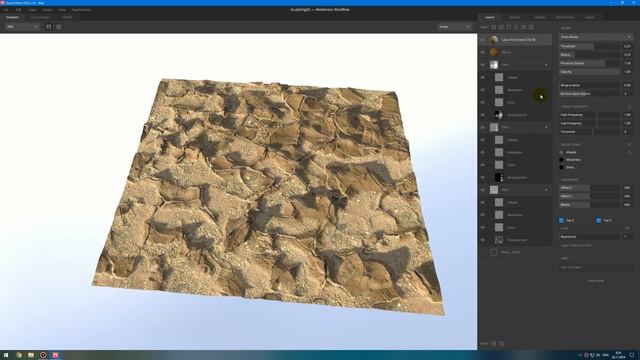Viewport: 640px width, 360px height.
Task: Click the icon at the right of the Albedo row
Action: pyautogui.click(x=629, y=152)
